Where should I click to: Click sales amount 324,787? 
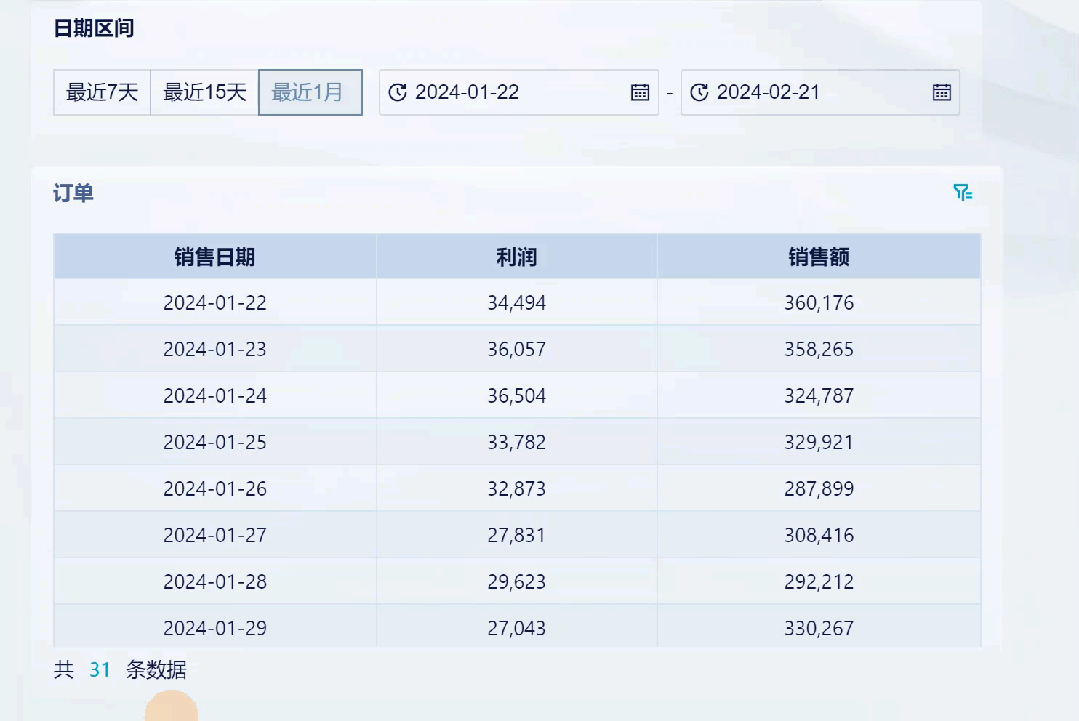819,396
